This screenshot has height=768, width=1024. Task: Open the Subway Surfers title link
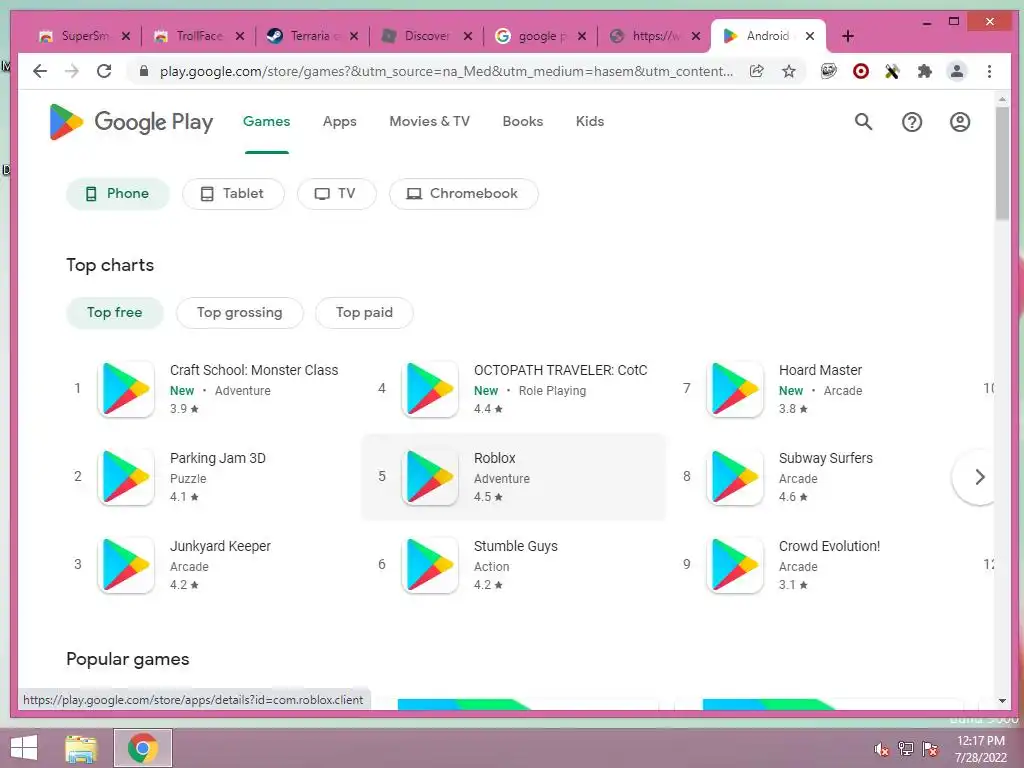point(825,458)
